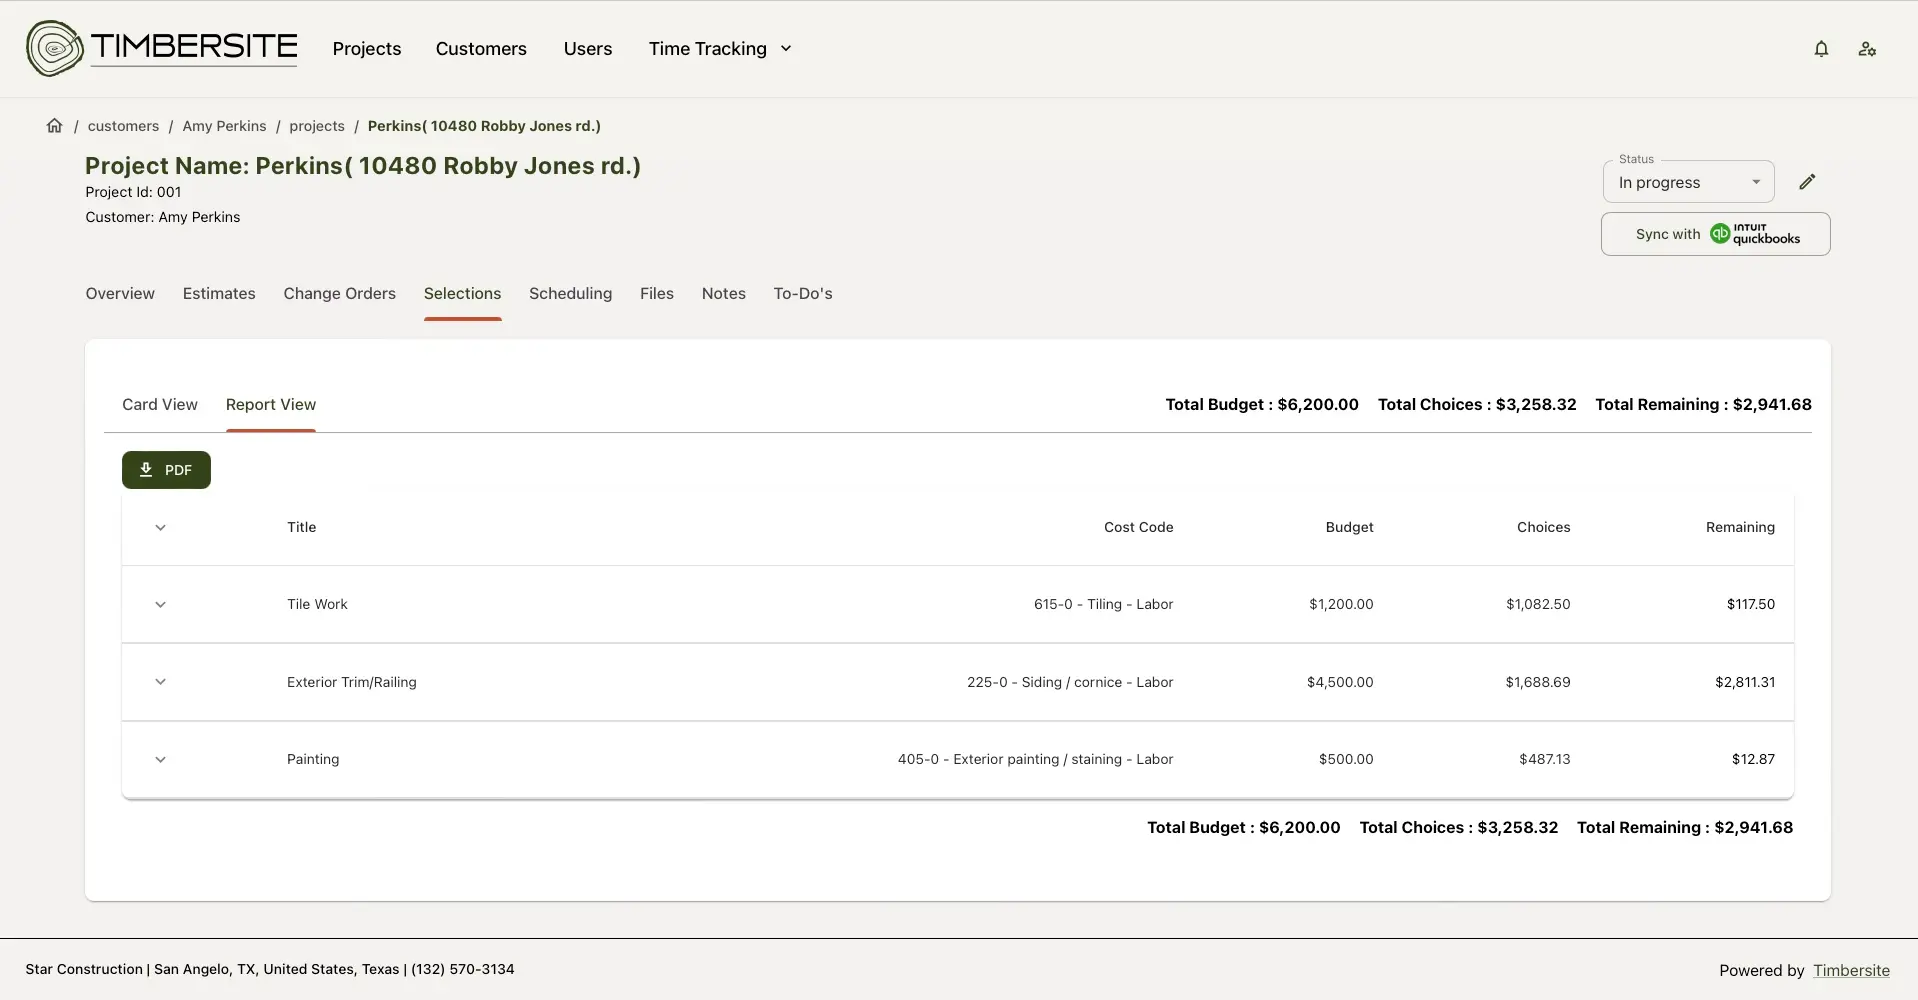Image resolution: width=1918 pixels, height=1000 pixels.
Task: Expand the Time Tracking menu
Action: [x=720, y=49]
